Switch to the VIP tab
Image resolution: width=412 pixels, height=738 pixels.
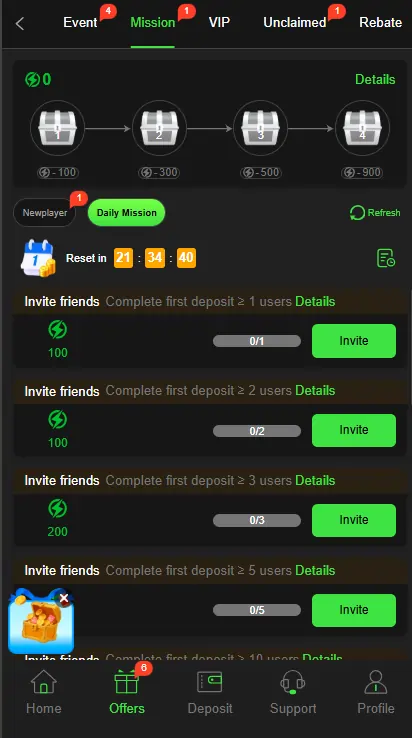point(219,22)
